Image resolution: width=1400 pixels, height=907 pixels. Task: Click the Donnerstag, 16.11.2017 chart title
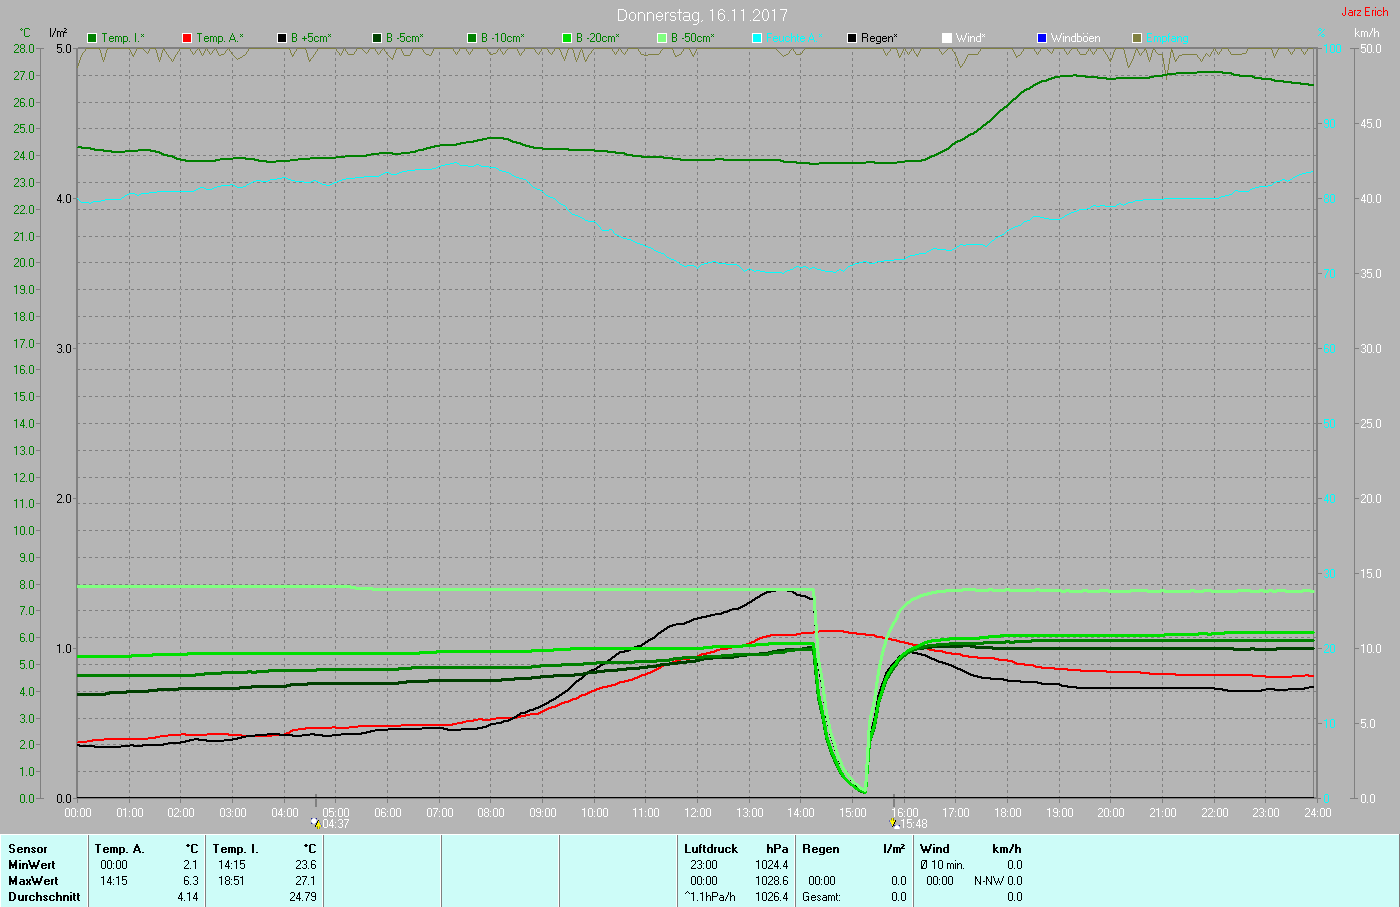(701, 15)
